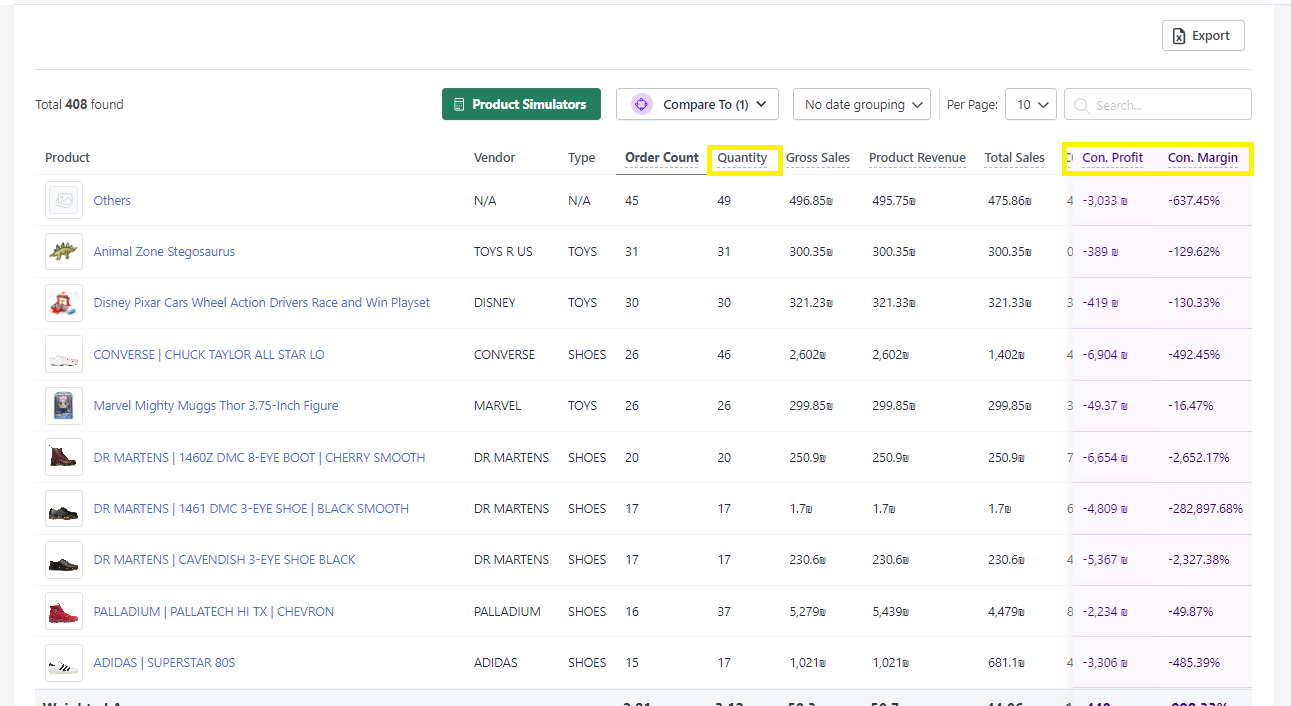Click the Product column header

click(x=67, y=157)
